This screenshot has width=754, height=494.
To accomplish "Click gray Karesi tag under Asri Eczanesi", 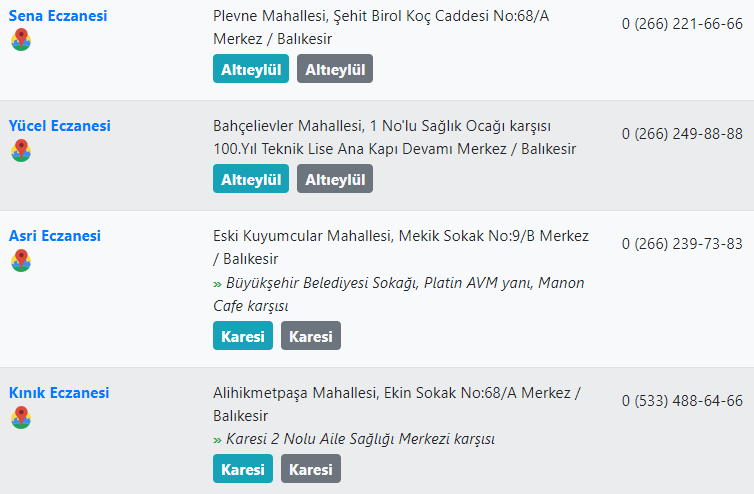I will pos(311,336).
